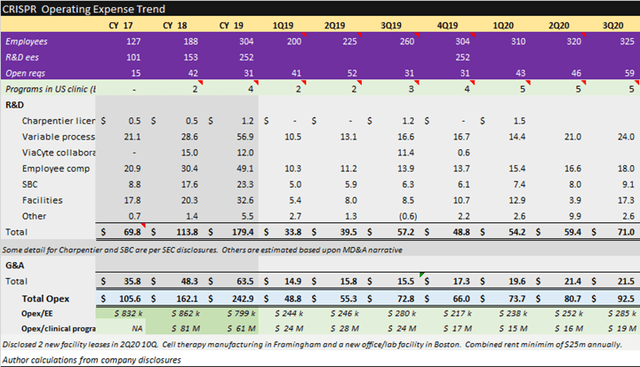This screenshot has width=640, height=367.
Task: Select the Total Opex row label
Action: coord(45,298)
